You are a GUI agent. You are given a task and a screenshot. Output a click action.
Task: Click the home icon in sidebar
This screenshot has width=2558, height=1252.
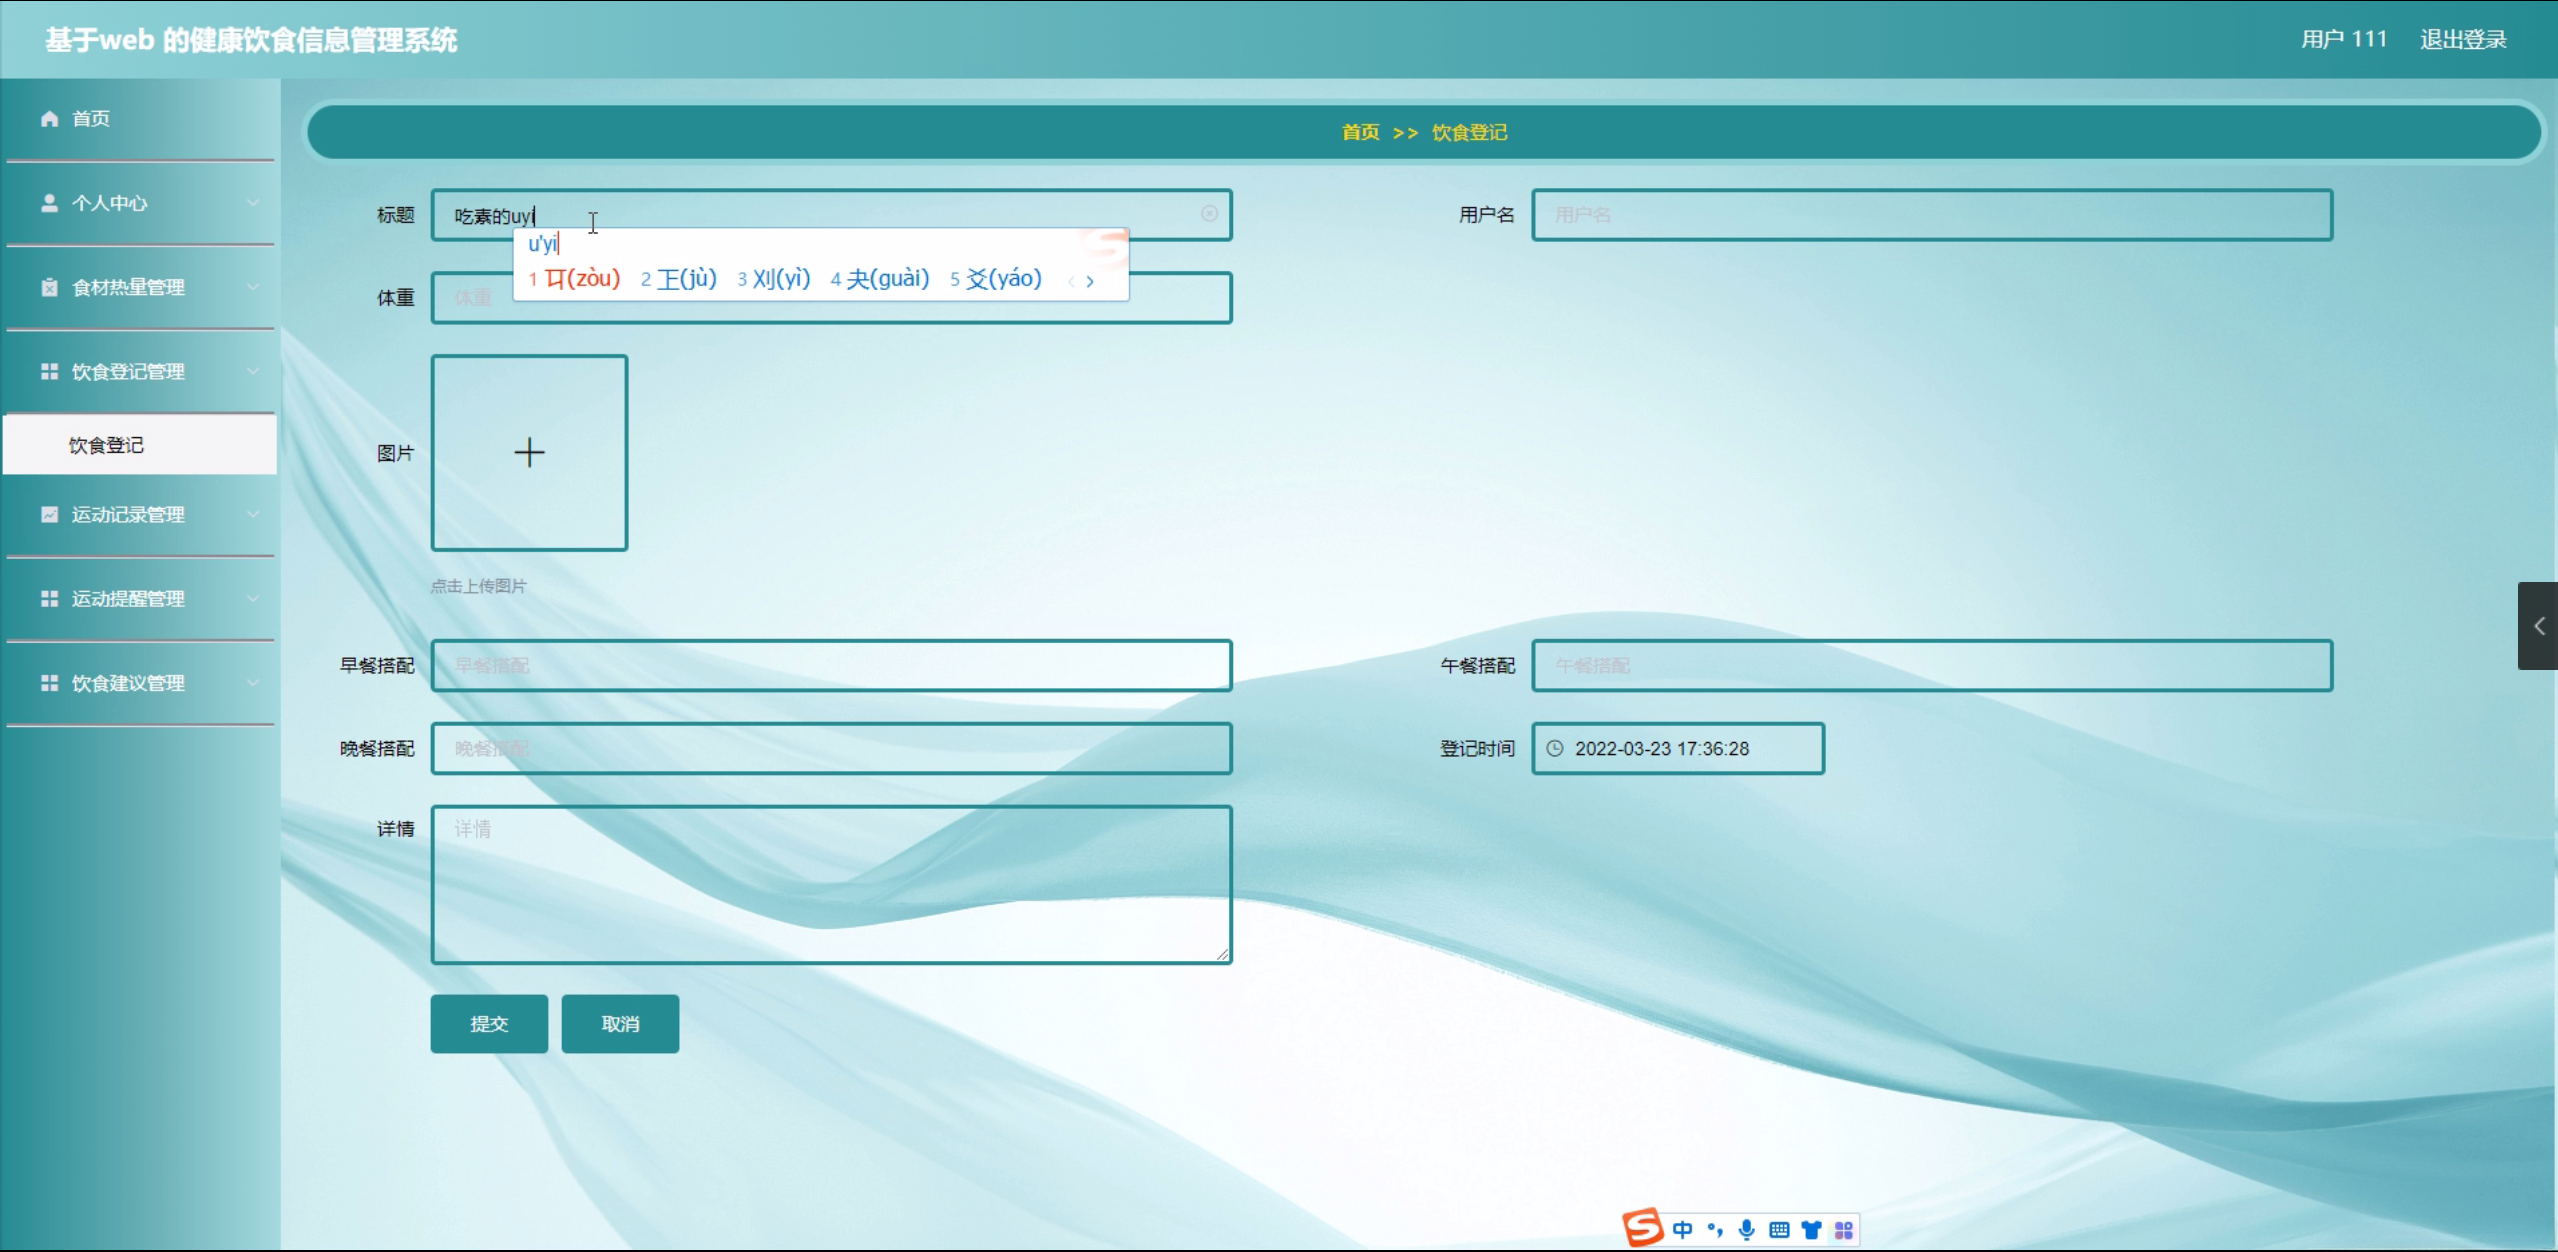tap(49, 119)
